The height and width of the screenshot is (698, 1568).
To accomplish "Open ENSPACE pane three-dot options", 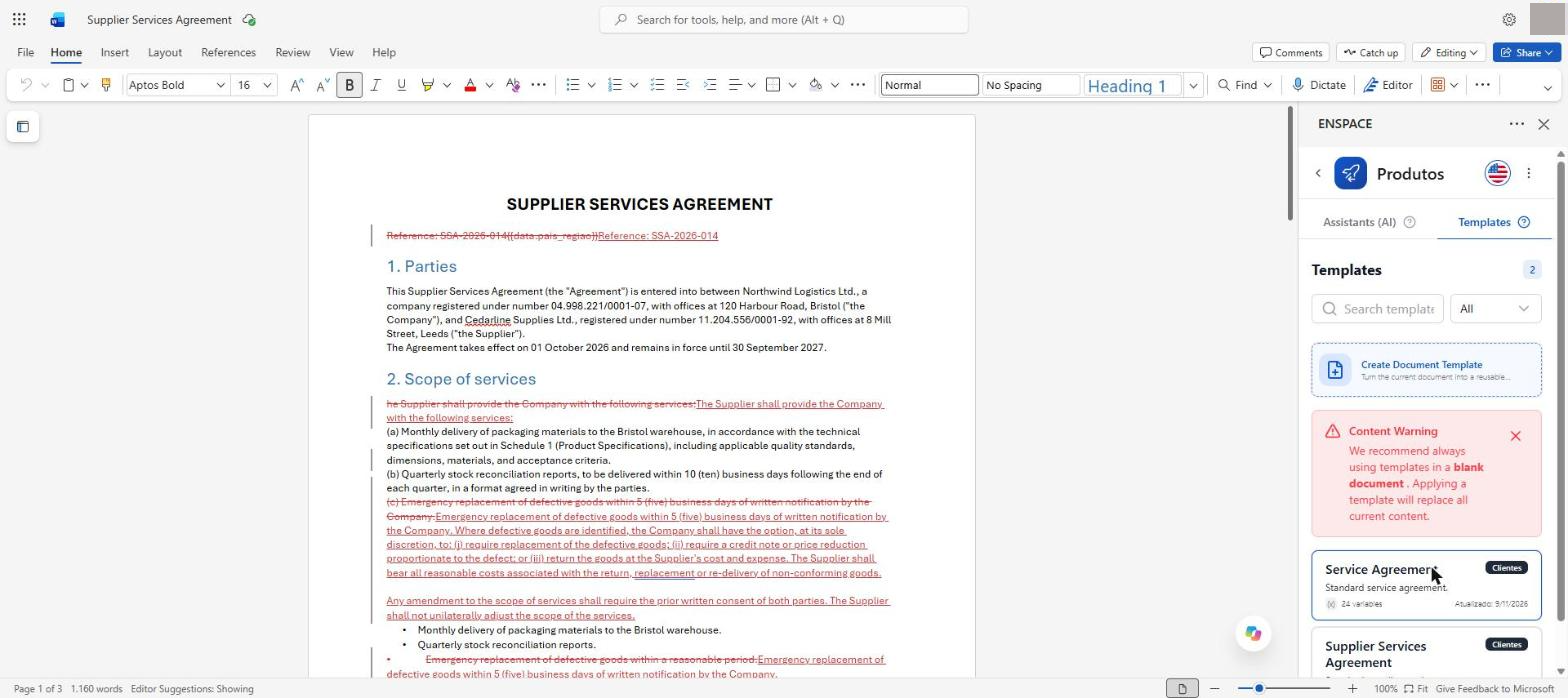I will pyautogui.click(x=1517, y=124).
